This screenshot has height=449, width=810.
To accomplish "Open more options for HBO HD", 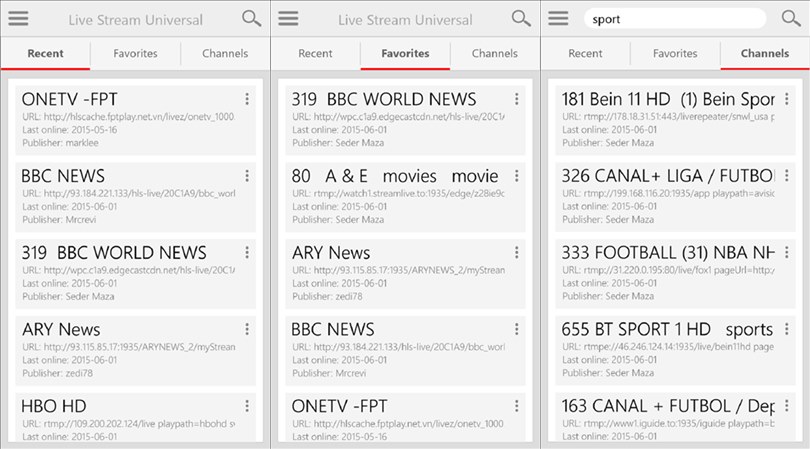I will pyautogui.click(x=247, y=406).
